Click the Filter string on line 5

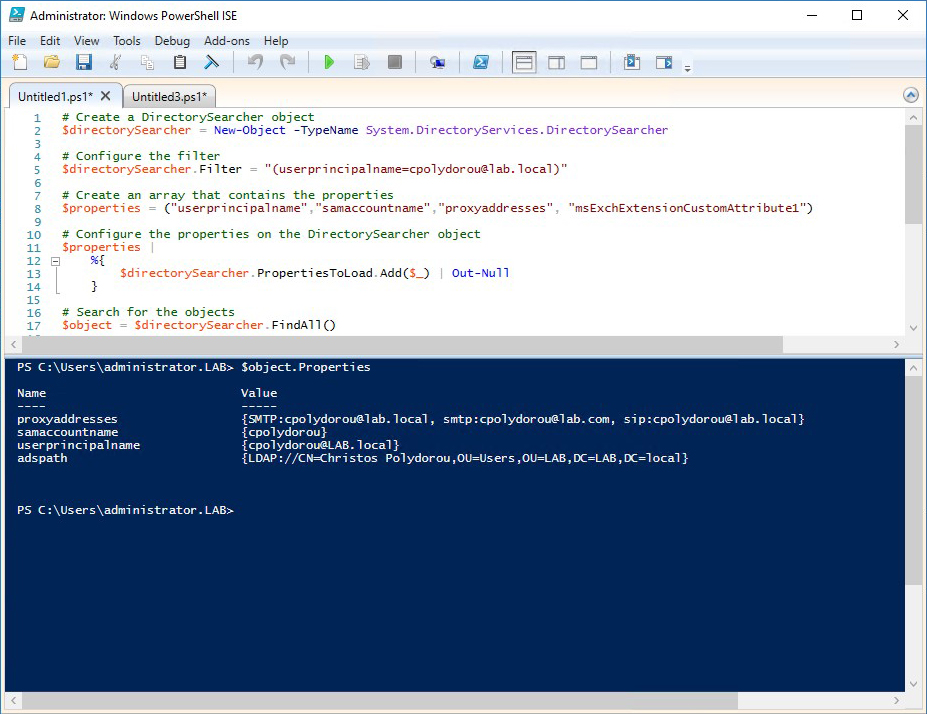click(x=416, y=169)
